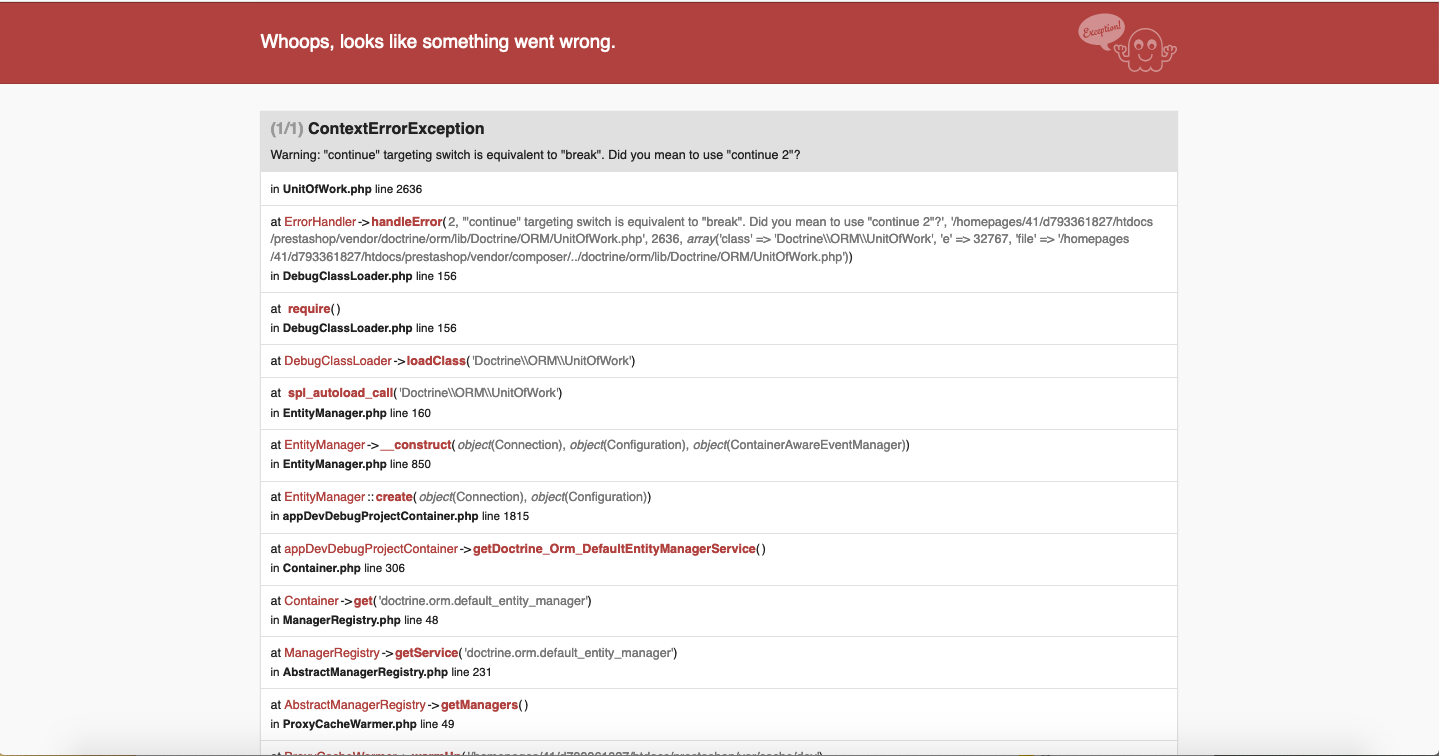Click the __construct method name
The image size is (1439, 756).
(x=417, y=445)
